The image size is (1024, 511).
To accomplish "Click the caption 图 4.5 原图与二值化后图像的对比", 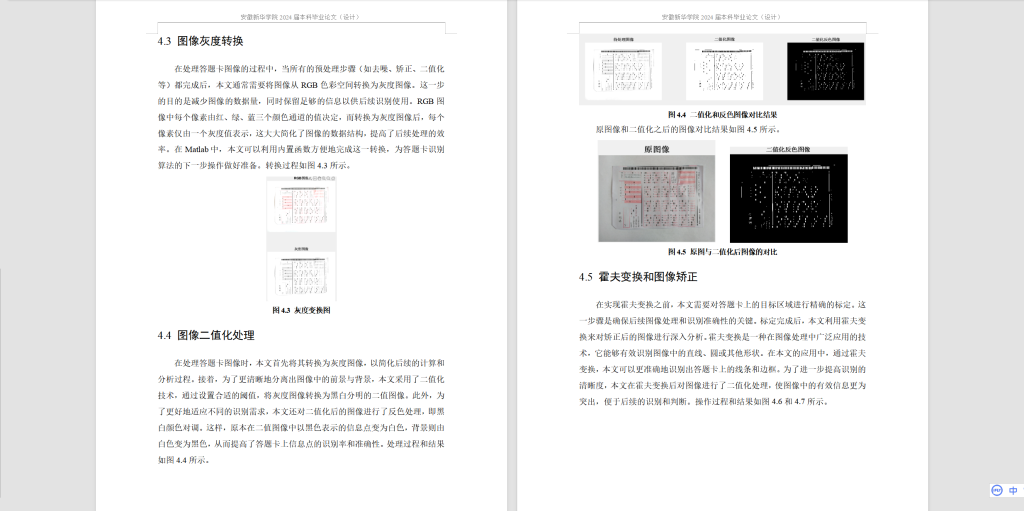I will (722, 252).
